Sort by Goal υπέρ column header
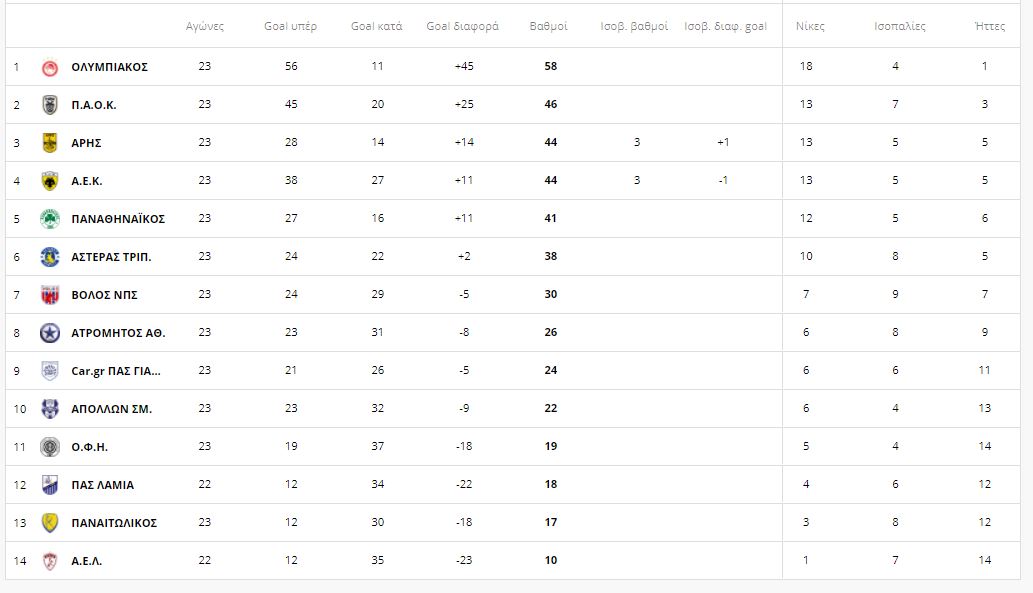1033x593 pixels. pos(290,26)
